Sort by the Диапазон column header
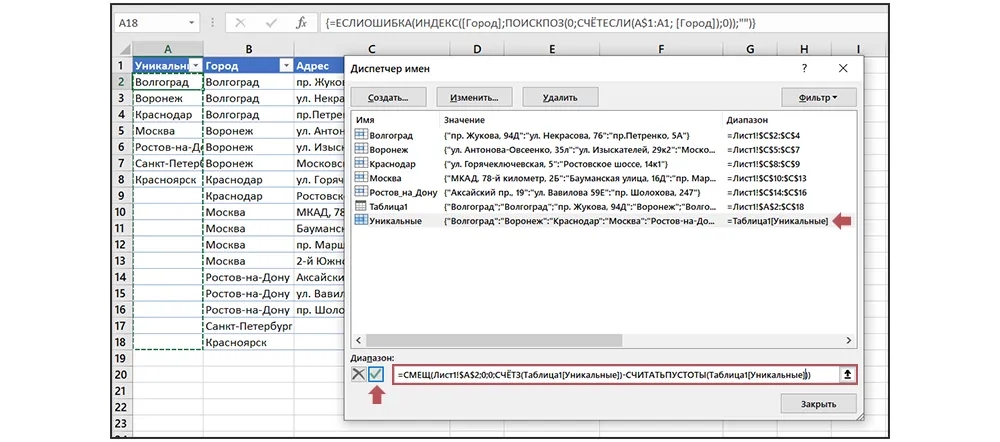 (747, 119)
